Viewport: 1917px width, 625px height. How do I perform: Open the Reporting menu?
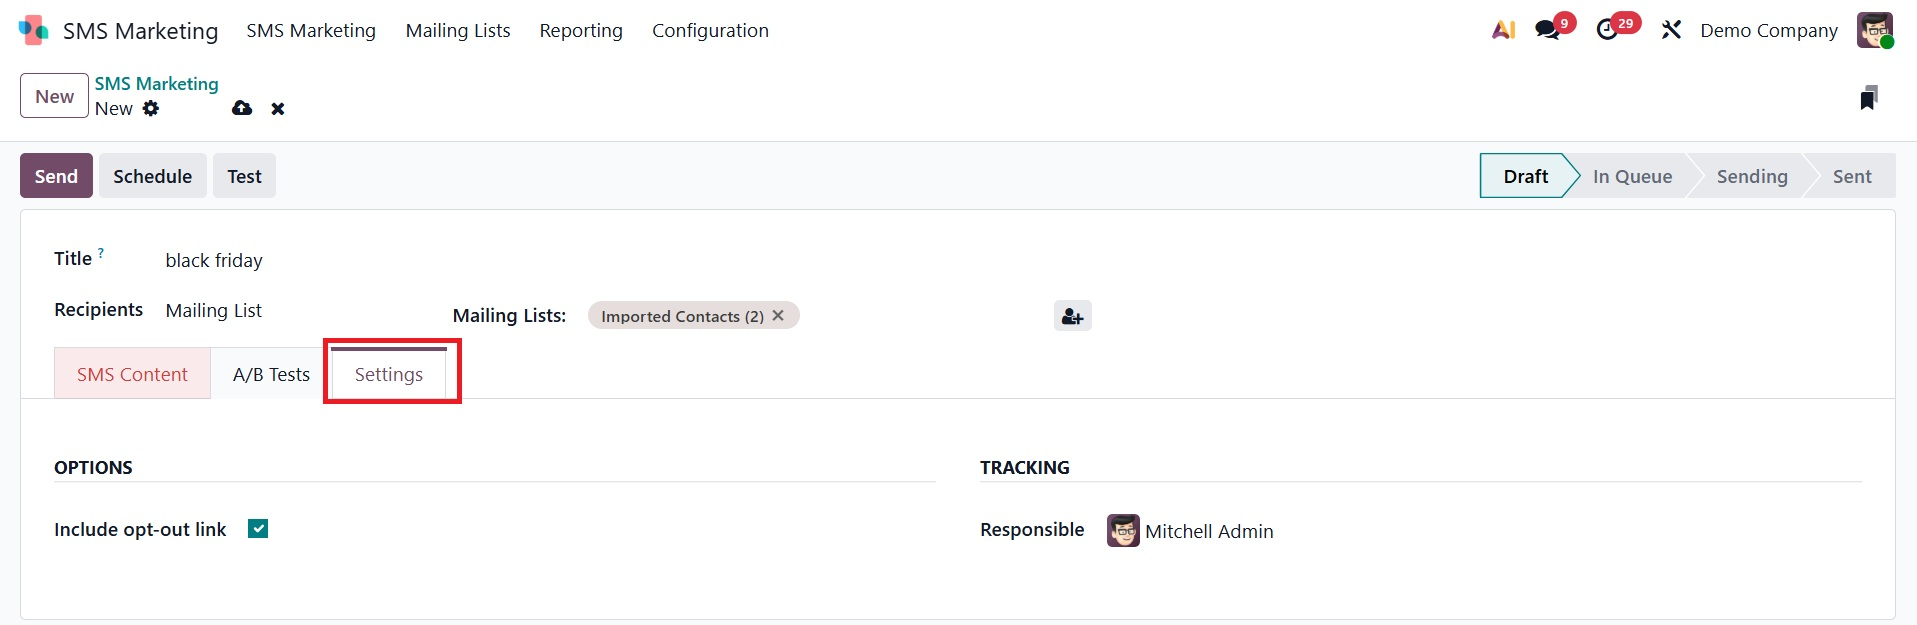coord(581,31)
